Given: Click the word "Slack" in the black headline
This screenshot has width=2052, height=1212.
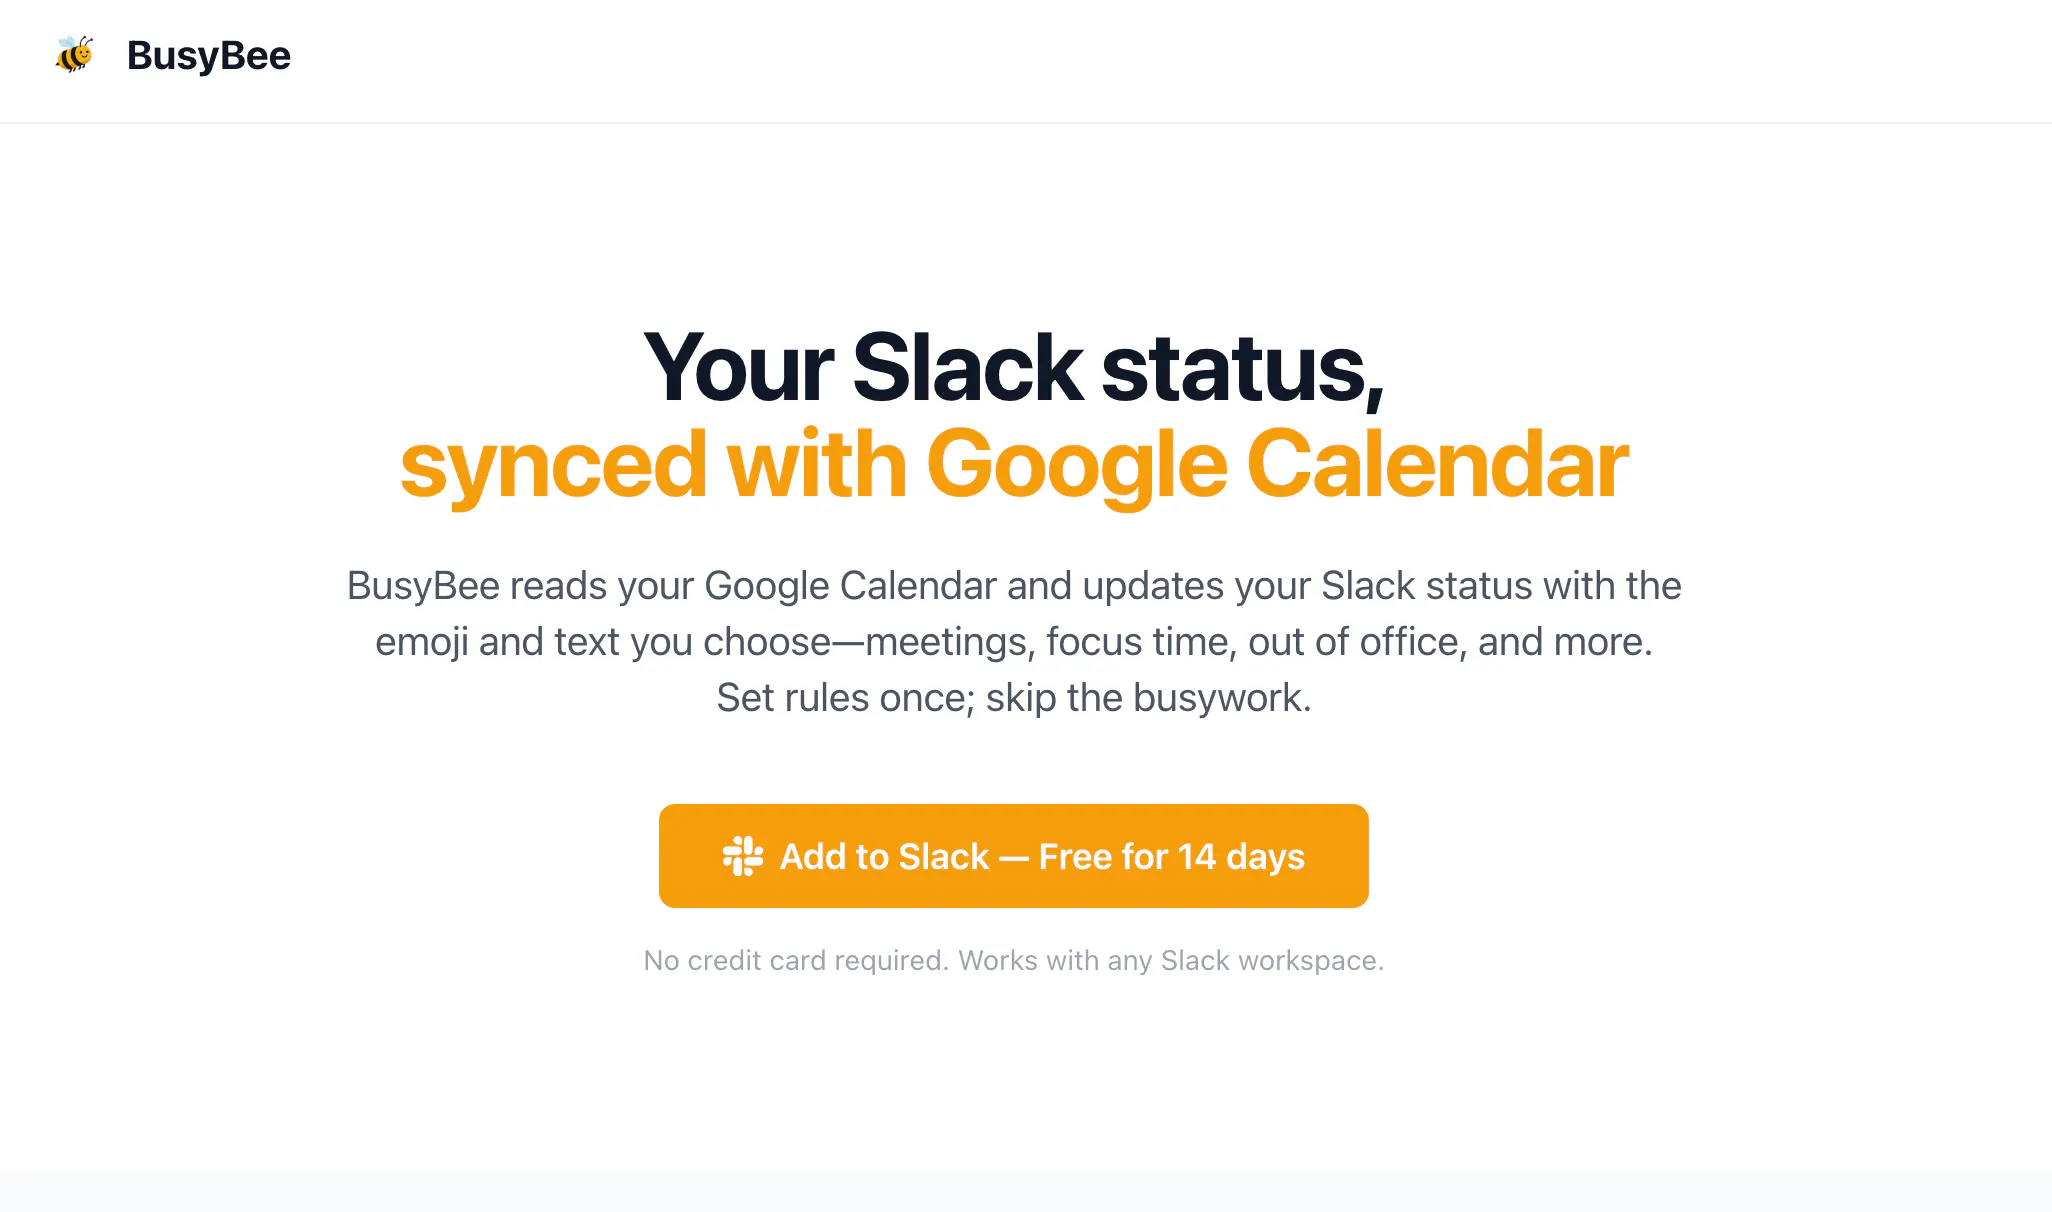Looking at the screenshot, I should (x=967, y=367).
